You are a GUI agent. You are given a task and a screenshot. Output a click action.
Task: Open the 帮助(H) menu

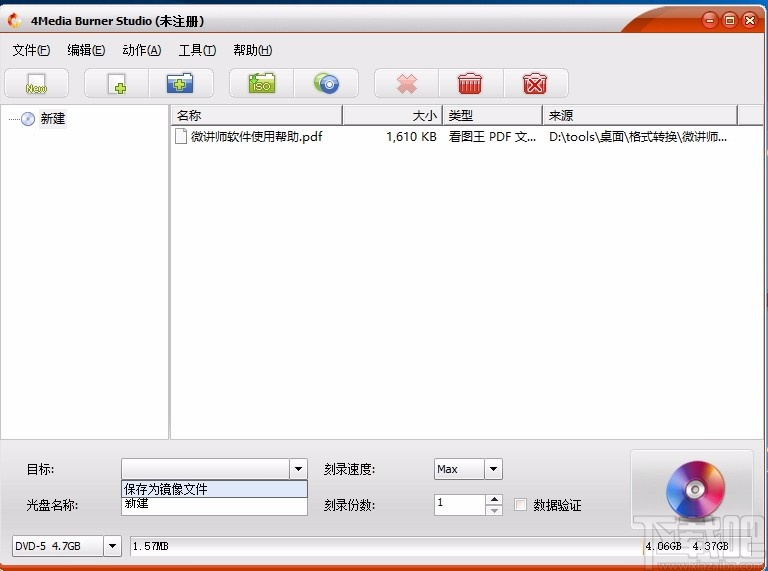(x=252, y=50)
